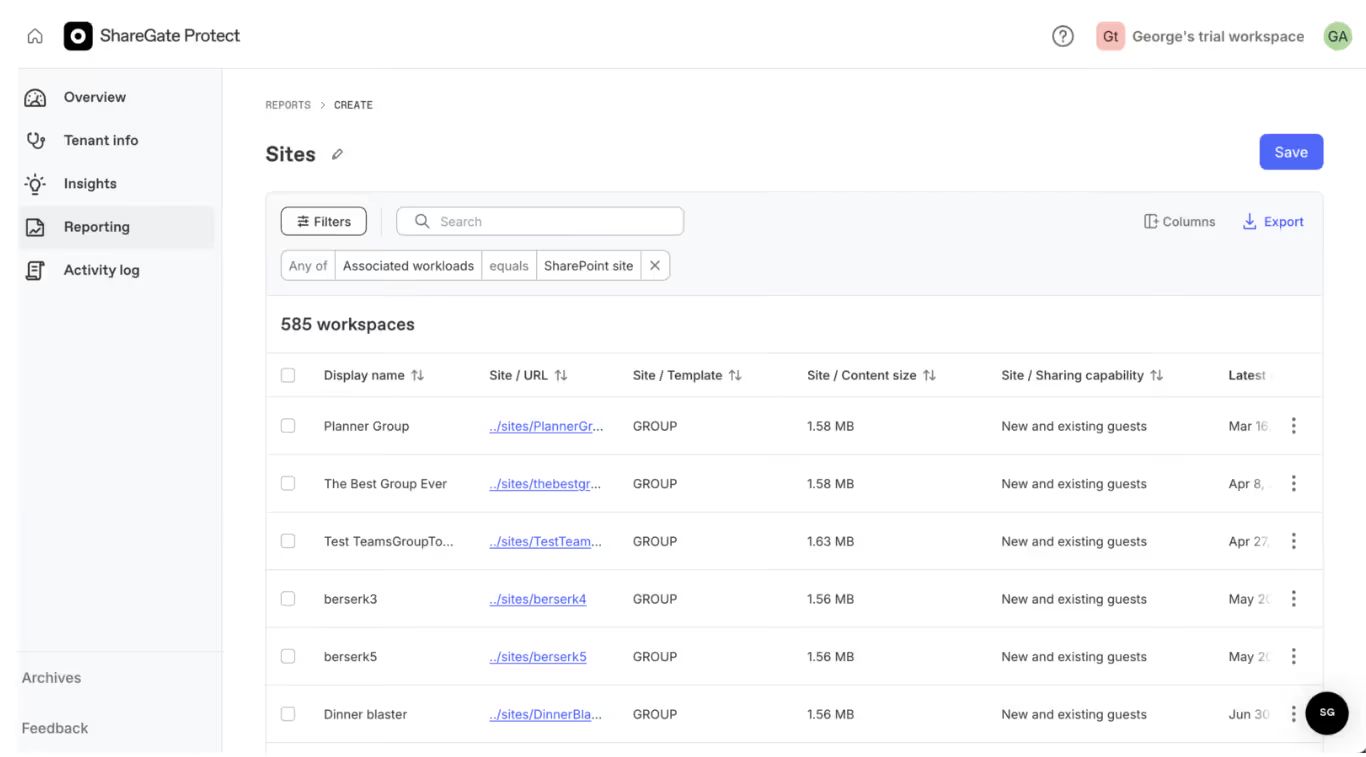
Task: Tick the checkbox beside berserk3
Action: pyautogui.click(x=289, y=598)
